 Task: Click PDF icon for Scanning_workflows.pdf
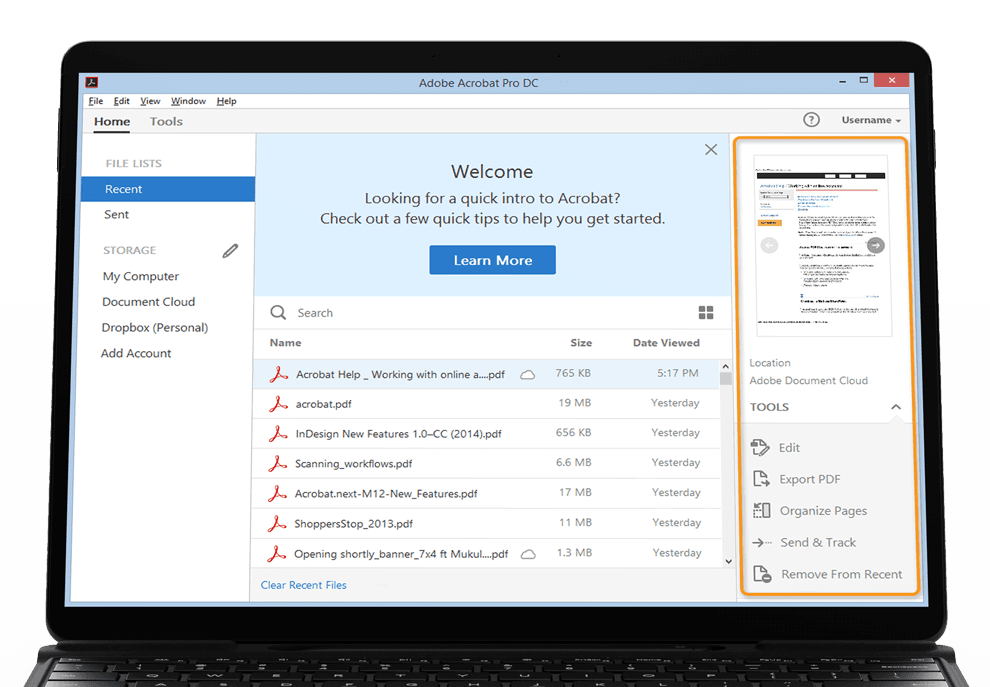click(277, 463)
